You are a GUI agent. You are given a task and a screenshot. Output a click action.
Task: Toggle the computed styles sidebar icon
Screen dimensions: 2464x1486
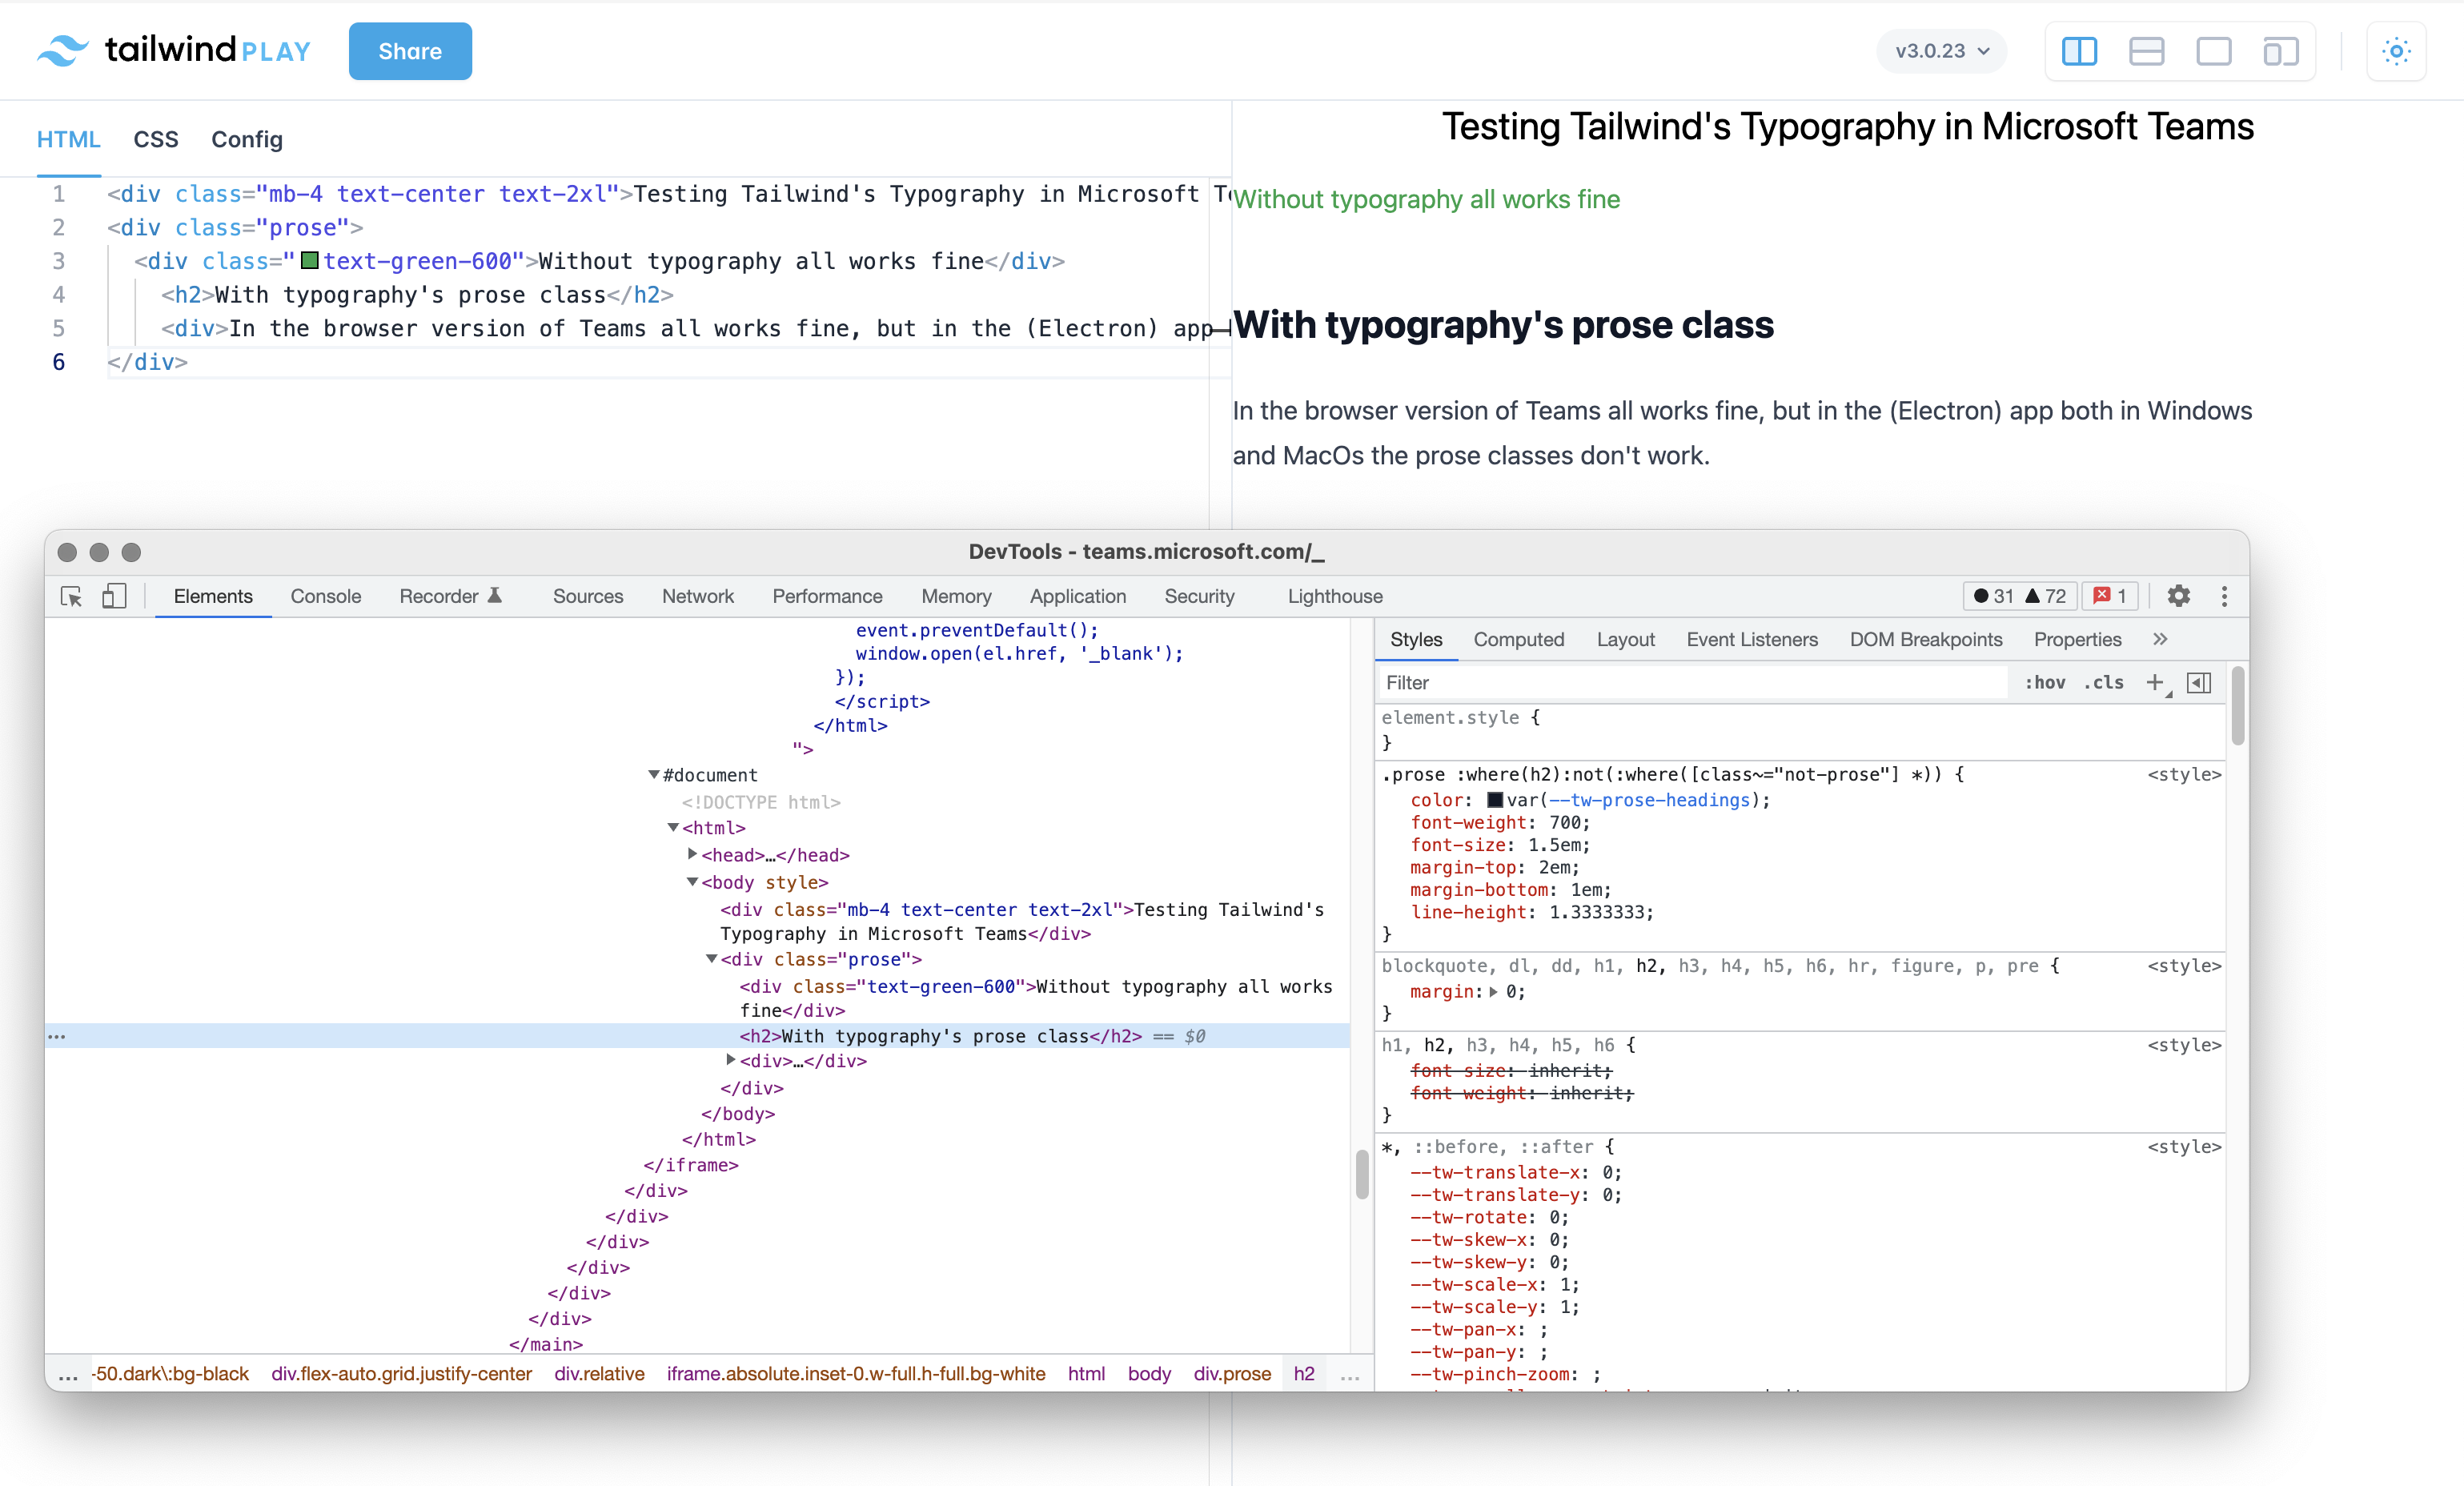(x=2199, y=683)
